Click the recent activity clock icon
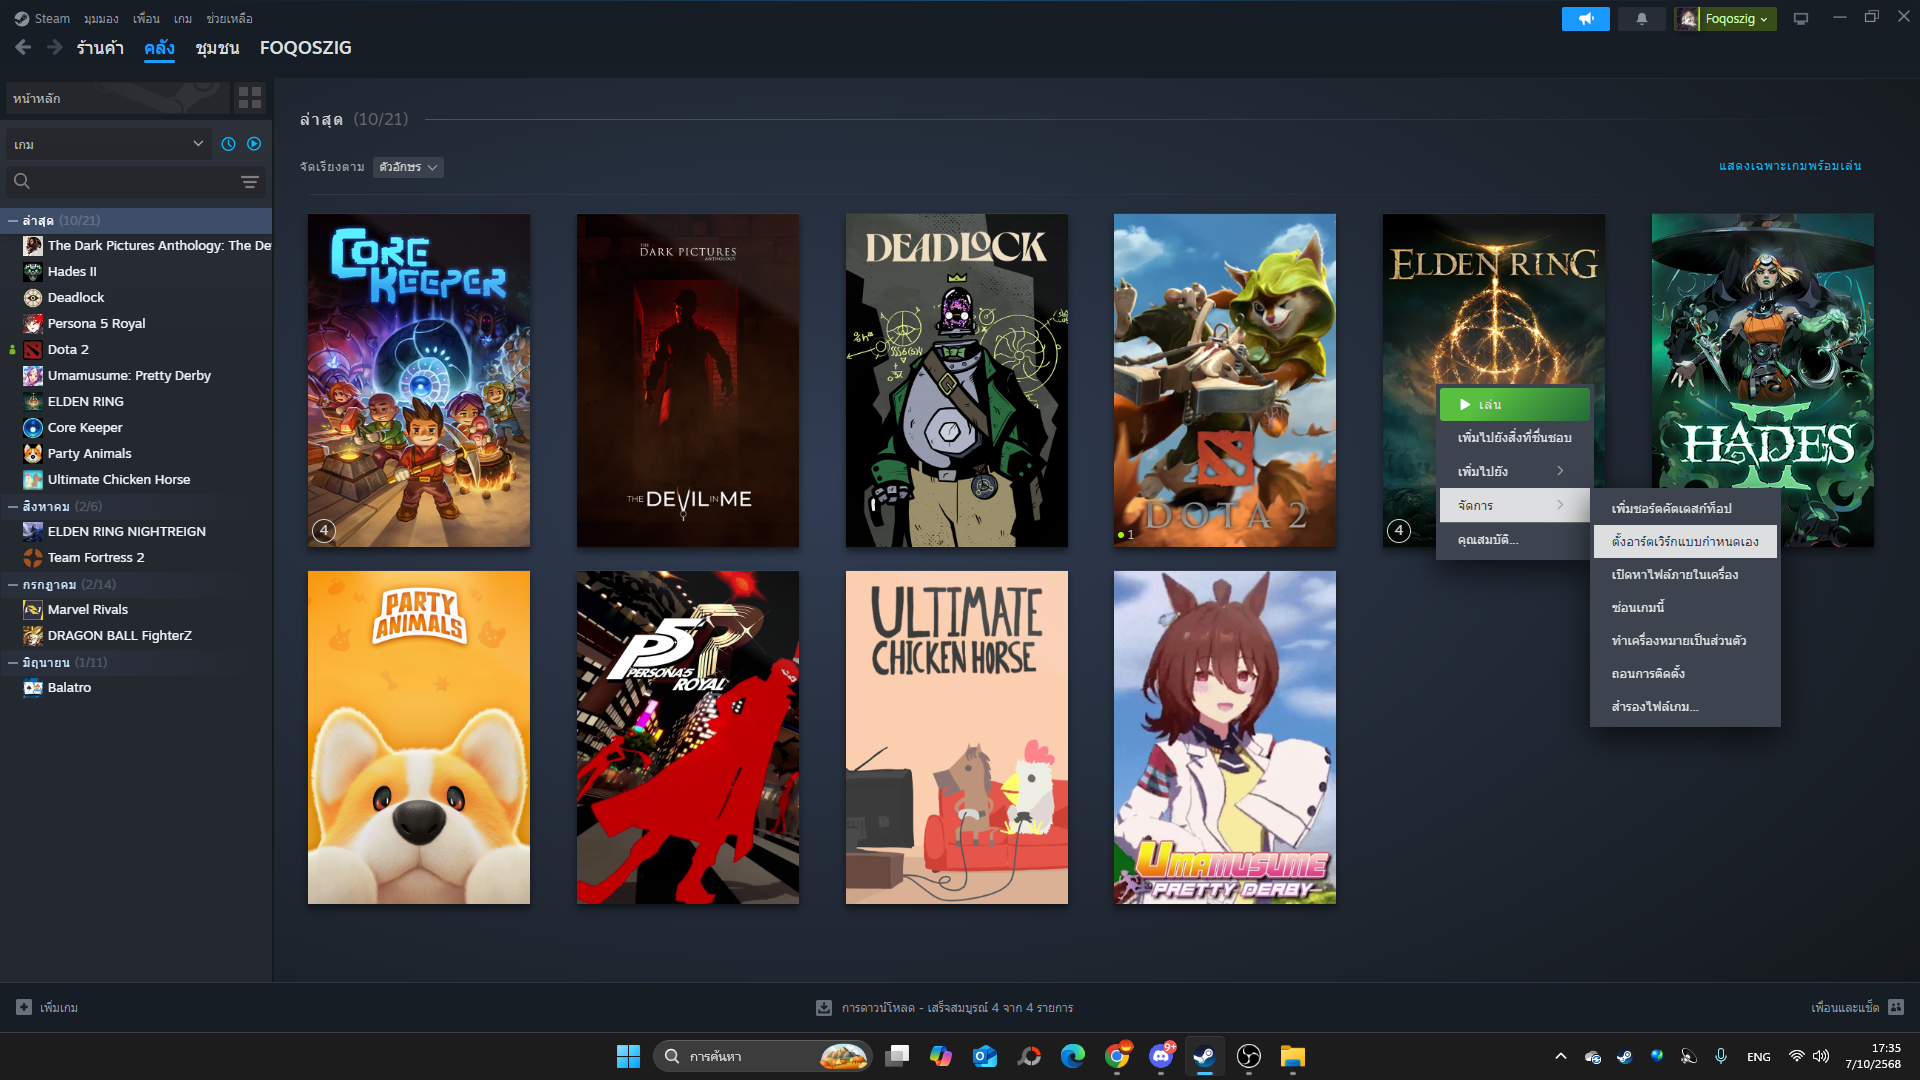The height and width of the screenshot is (1080, 1920). [228, 144]
